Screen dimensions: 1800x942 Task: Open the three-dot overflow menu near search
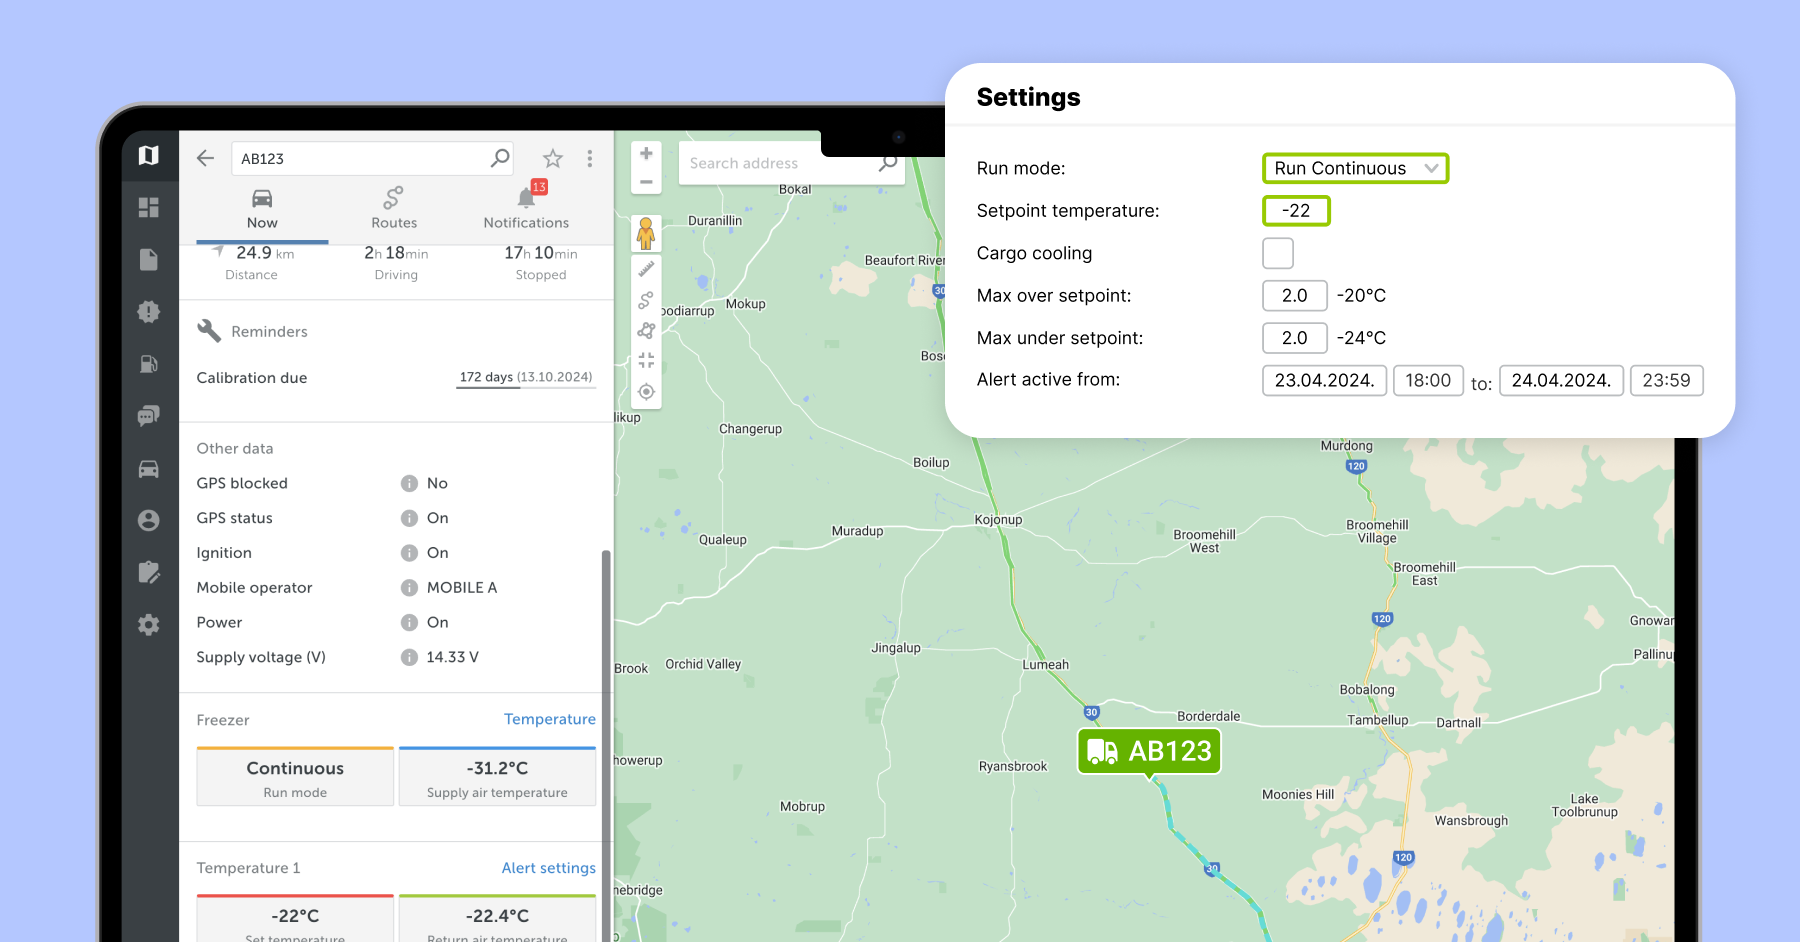pyautogui.click(x=590, y=157)
